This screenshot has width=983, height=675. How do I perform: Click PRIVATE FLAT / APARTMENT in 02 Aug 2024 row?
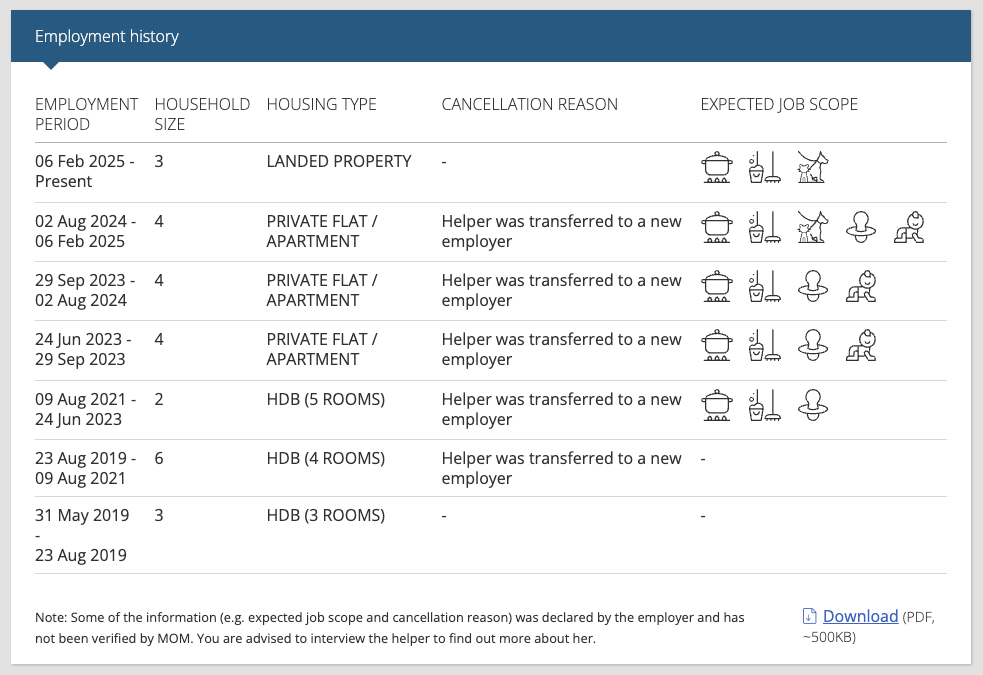[322, 231]
